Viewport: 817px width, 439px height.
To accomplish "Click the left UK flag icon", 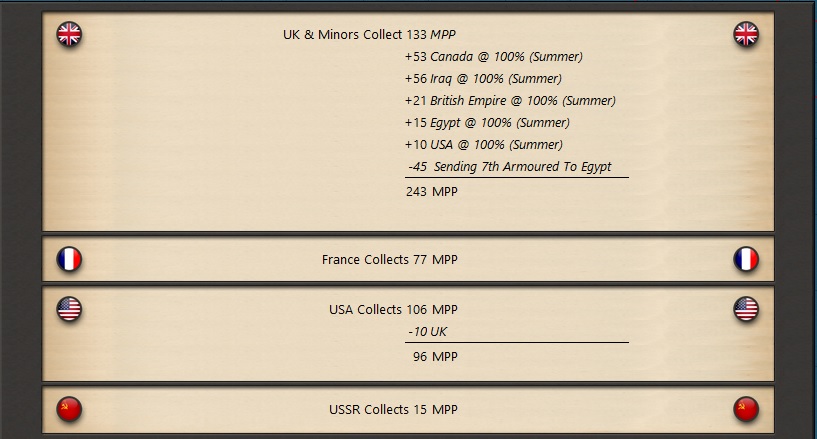I will click(69, 34).
